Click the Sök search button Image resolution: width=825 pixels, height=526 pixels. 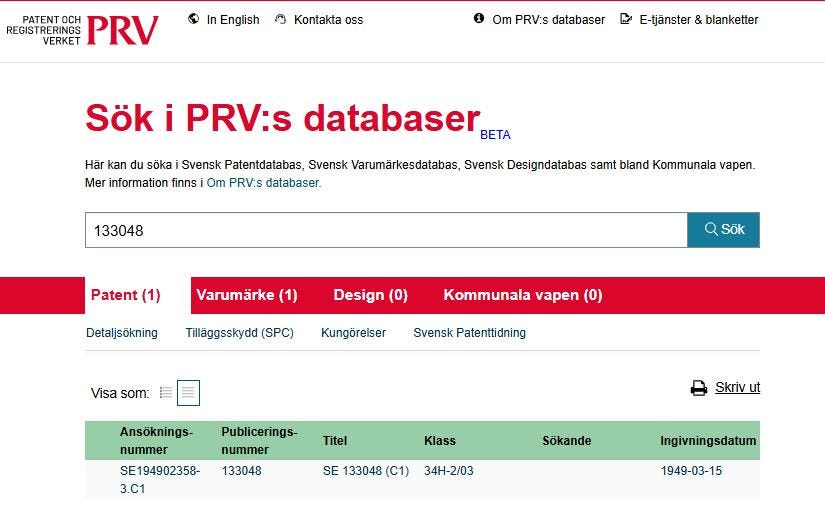point(723,230)
